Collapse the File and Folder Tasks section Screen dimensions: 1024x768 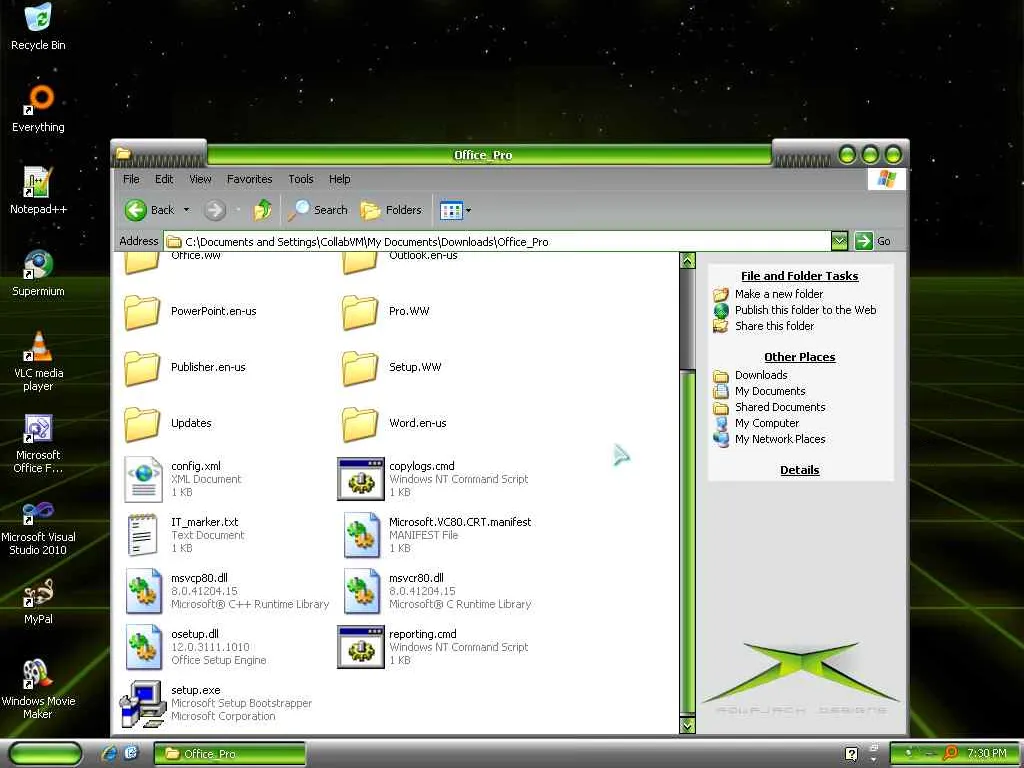click(799, 276)
